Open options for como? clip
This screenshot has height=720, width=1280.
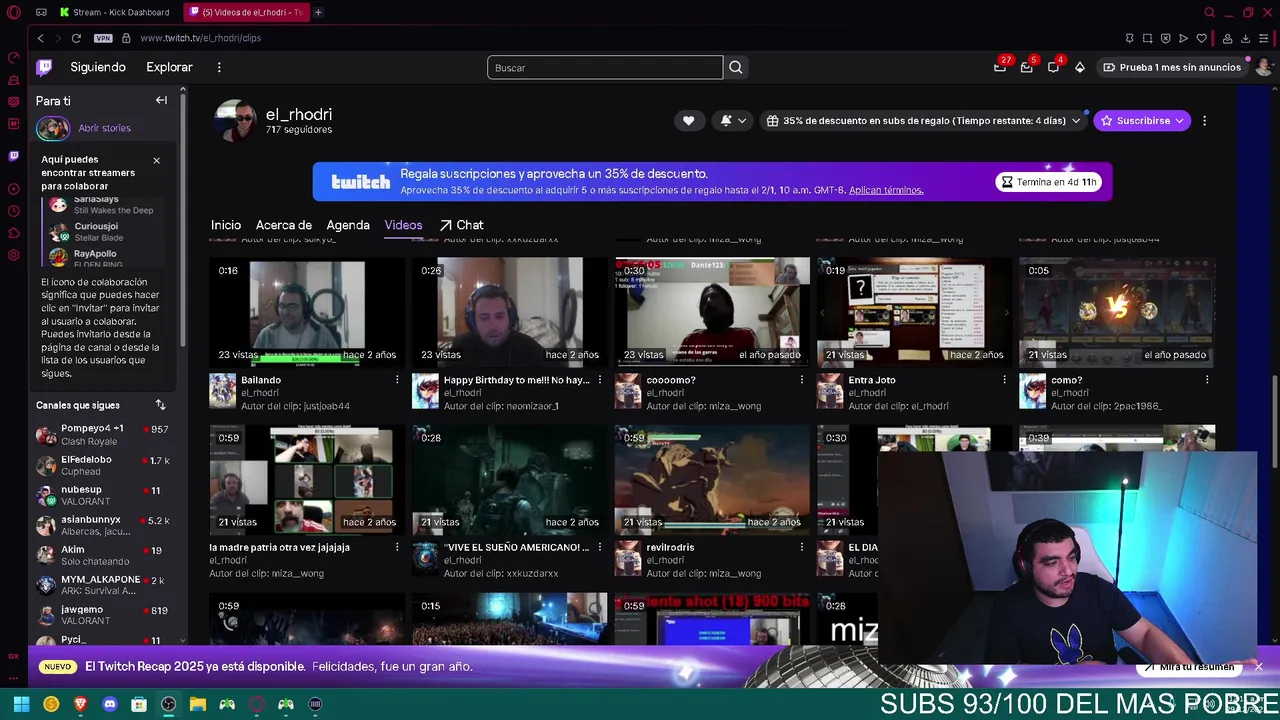pos(1207,380)
